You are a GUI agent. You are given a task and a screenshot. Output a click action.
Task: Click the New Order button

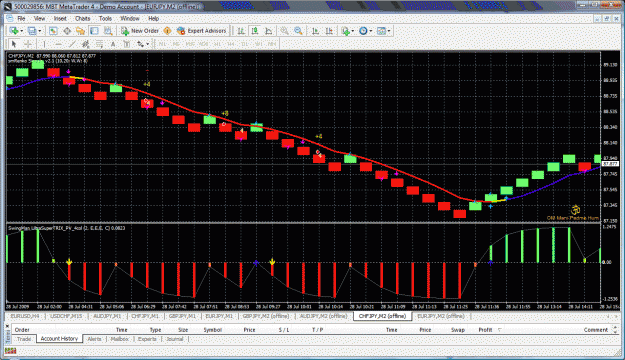click(x=140, y=31)
